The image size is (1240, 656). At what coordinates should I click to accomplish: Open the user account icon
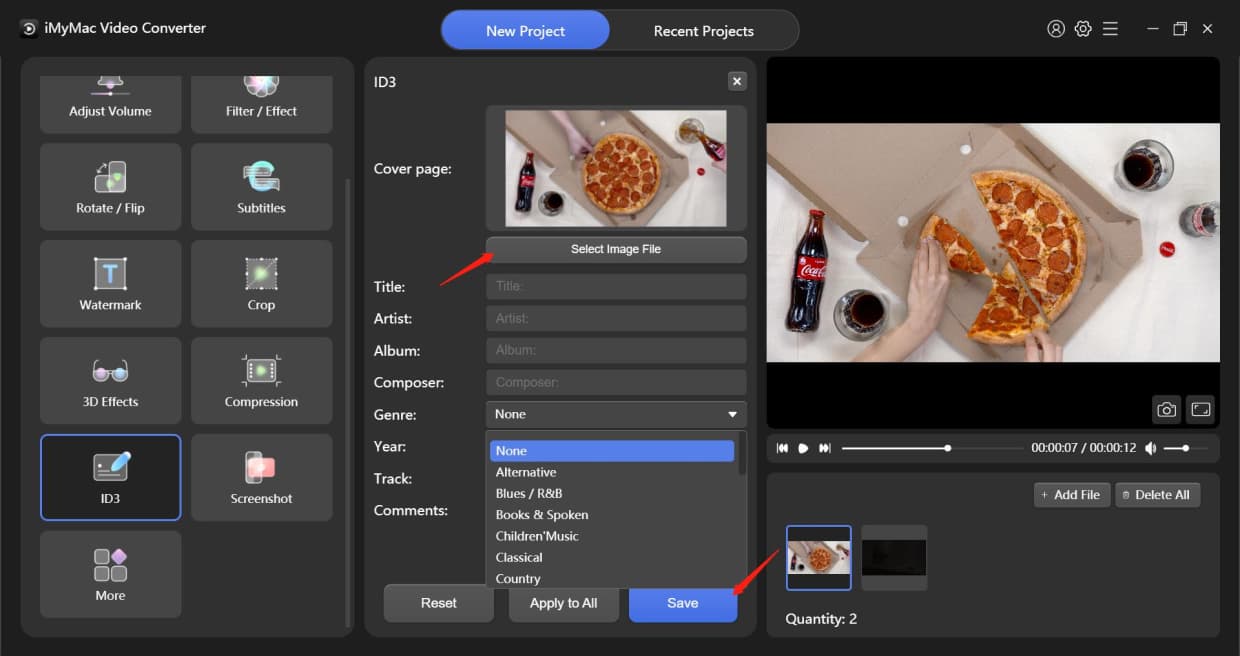pyautogui.click(x=1056, y=29)
